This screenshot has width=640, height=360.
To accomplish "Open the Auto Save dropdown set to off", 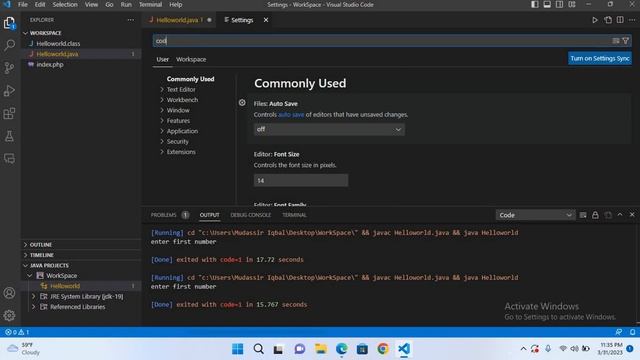I will click(329, 129).
